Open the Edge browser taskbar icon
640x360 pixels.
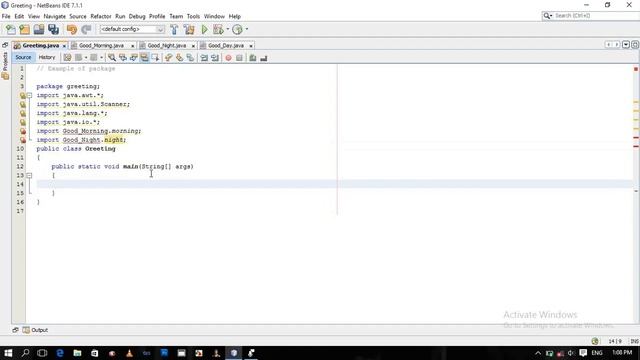click(x=60, y=353)
